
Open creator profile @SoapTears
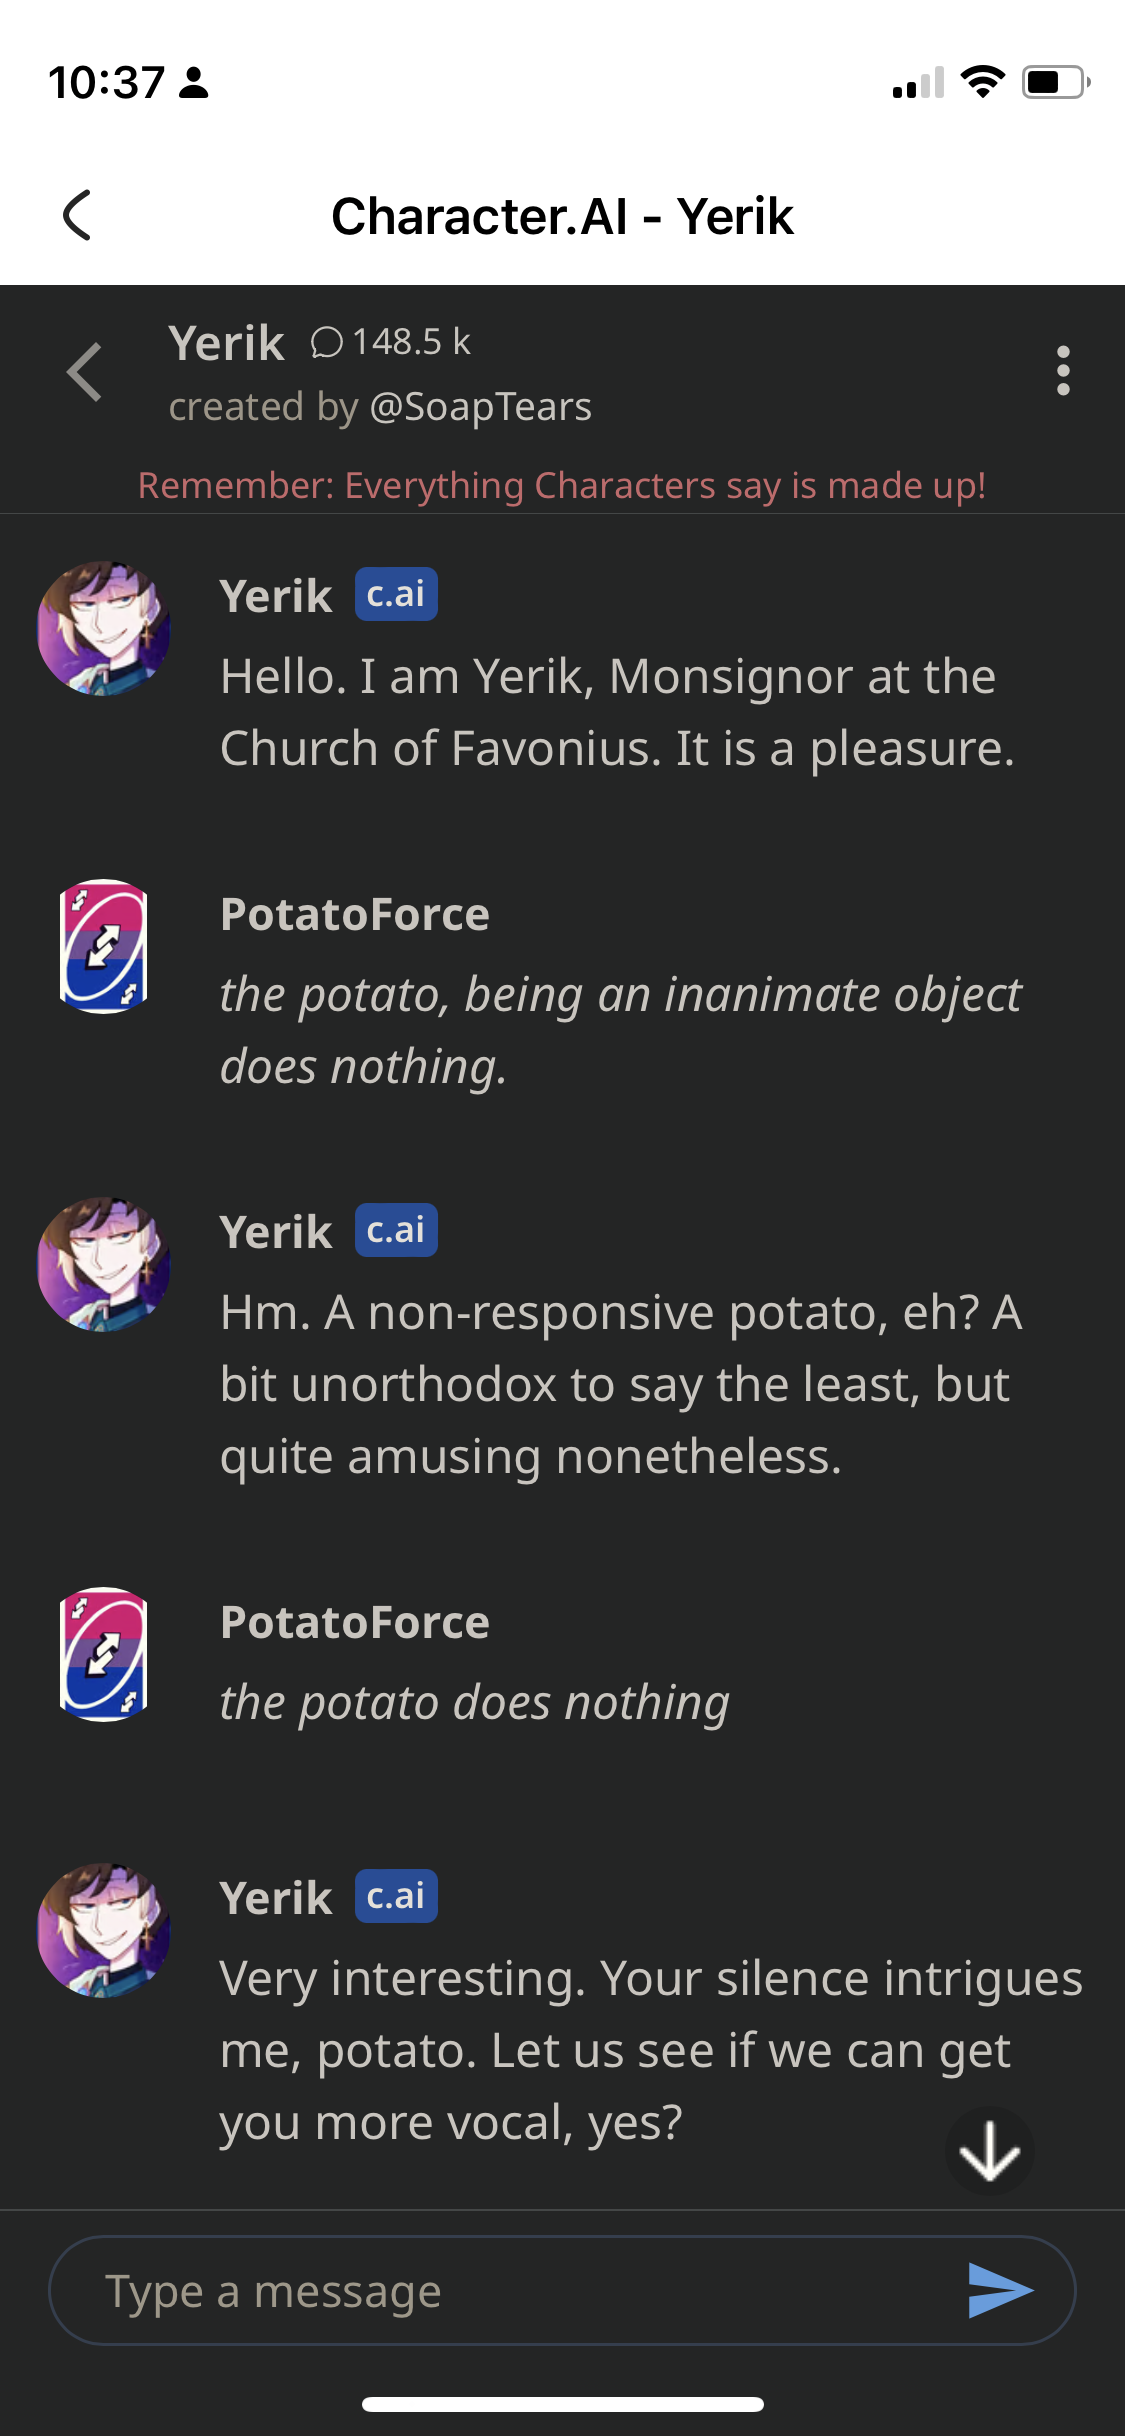480,407
